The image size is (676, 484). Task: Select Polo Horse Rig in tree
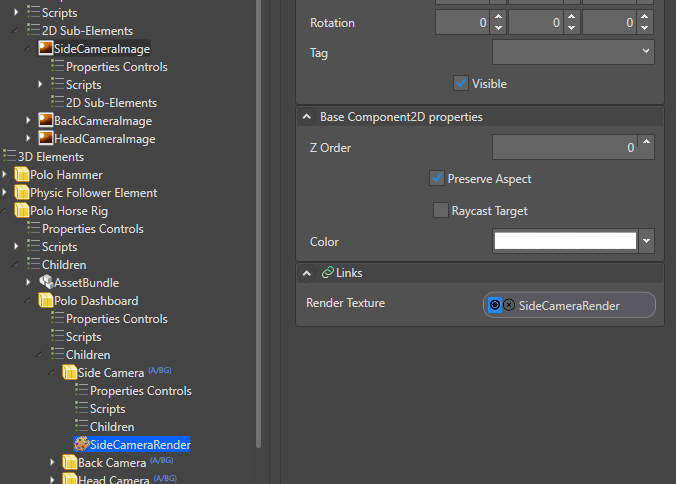pos(68,211)
